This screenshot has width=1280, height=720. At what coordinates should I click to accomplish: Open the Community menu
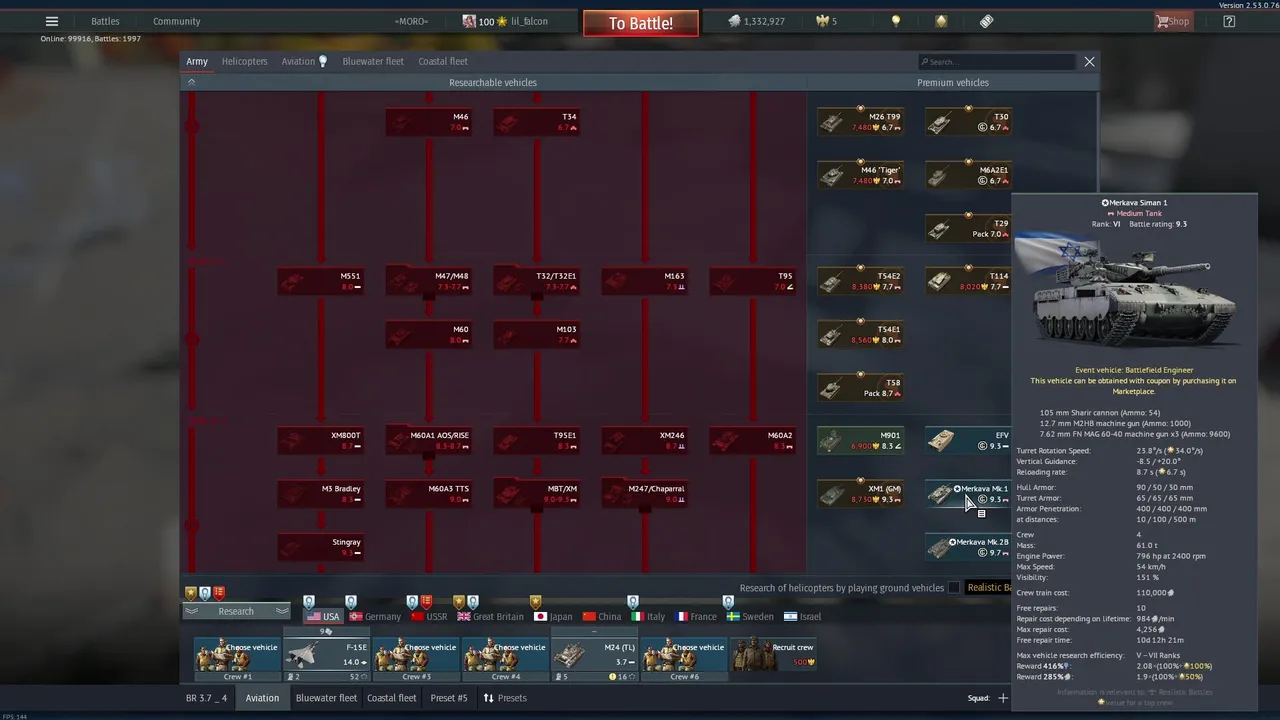(x=176, y=21)
